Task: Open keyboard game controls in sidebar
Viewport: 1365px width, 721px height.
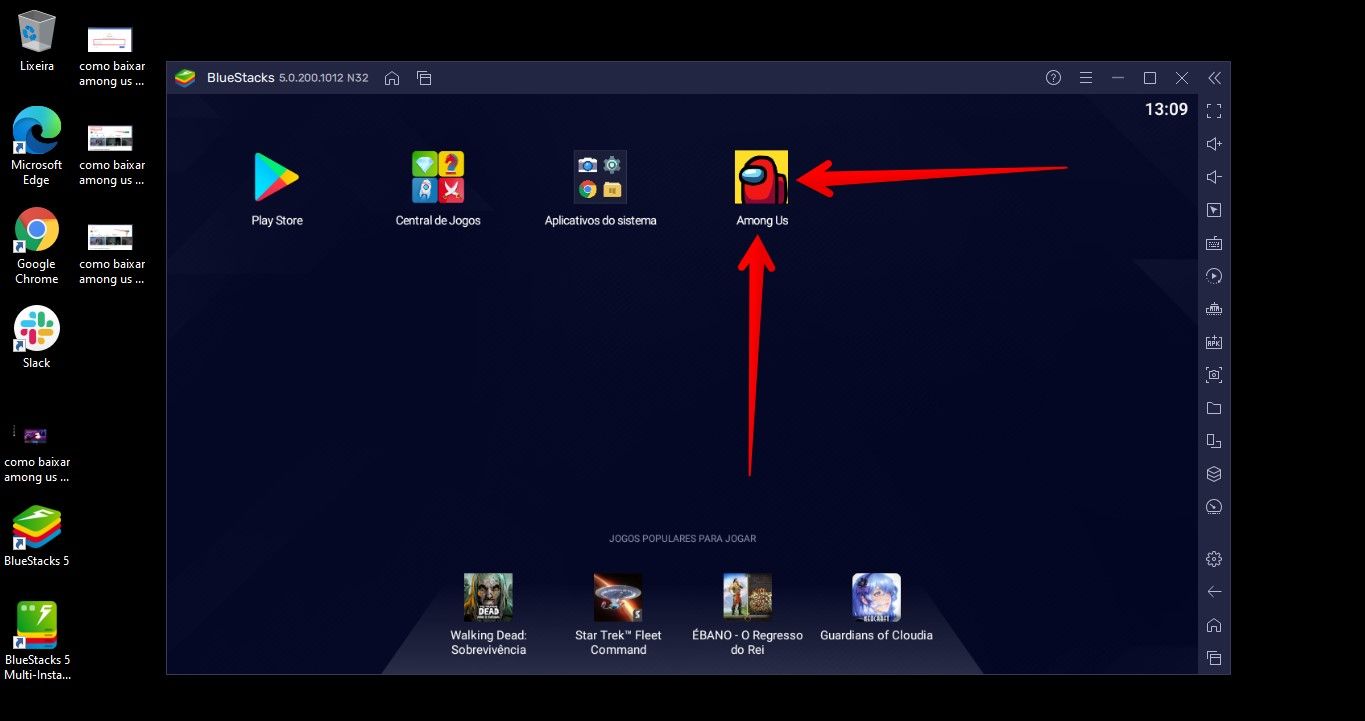Action: click(1214, 243)
